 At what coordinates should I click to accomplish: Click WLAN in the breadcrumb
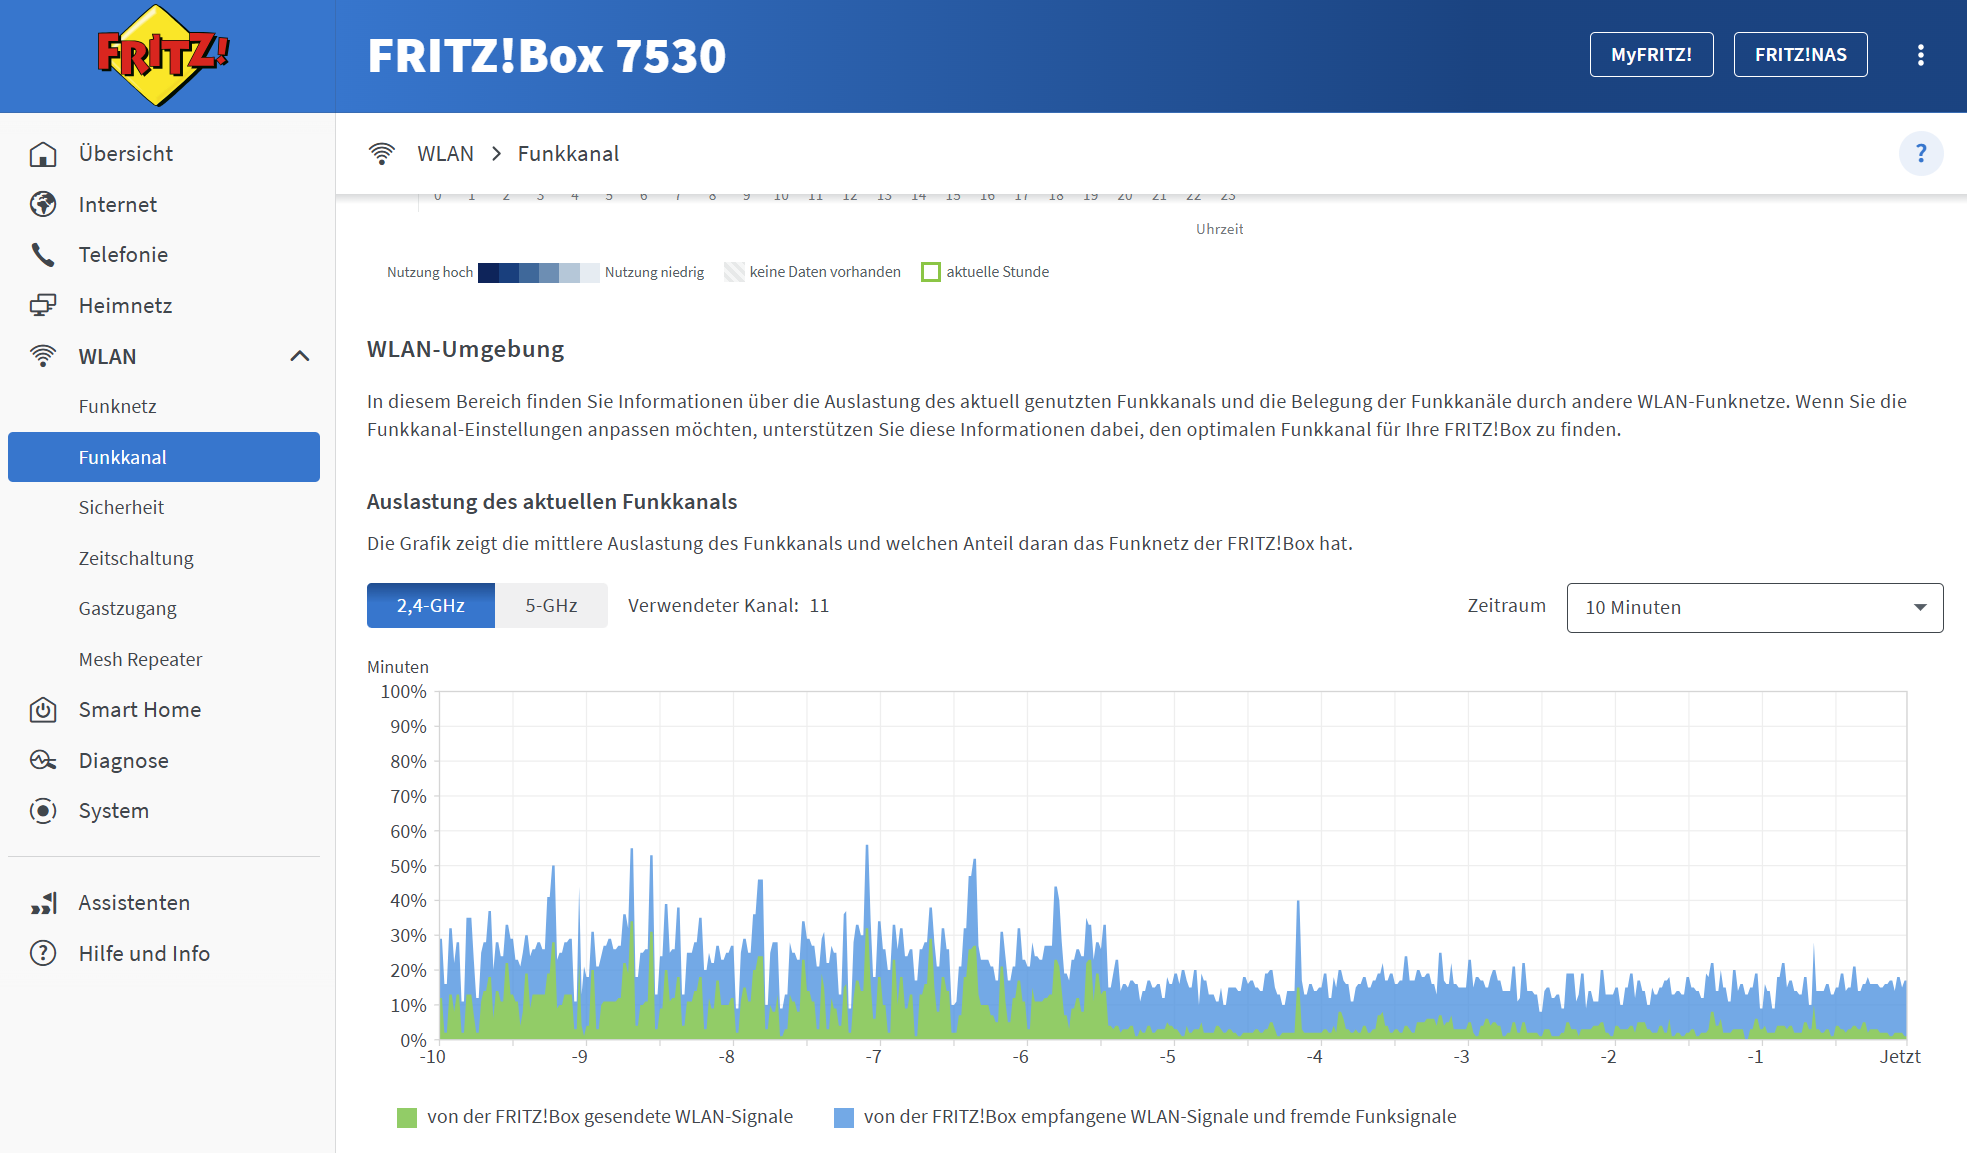tap(445, 154)
